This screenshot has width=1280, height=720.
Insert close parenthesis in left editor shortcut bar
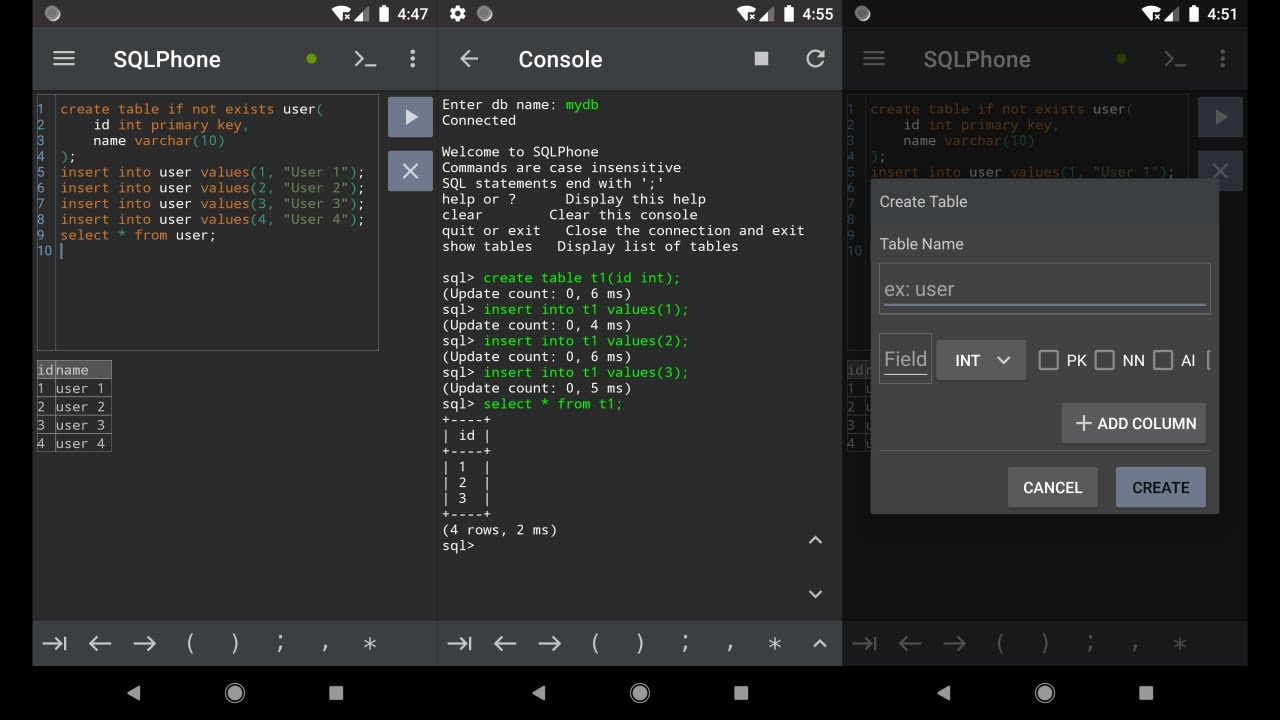(x=235, y=644)
